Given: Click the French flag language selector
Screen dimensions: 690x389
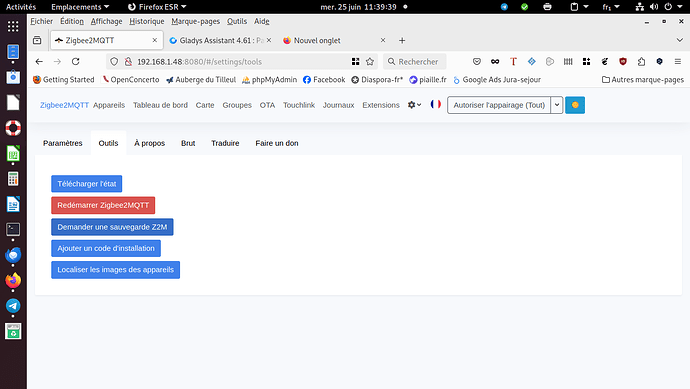Looking at the screenshot, I should click(436, 105).
